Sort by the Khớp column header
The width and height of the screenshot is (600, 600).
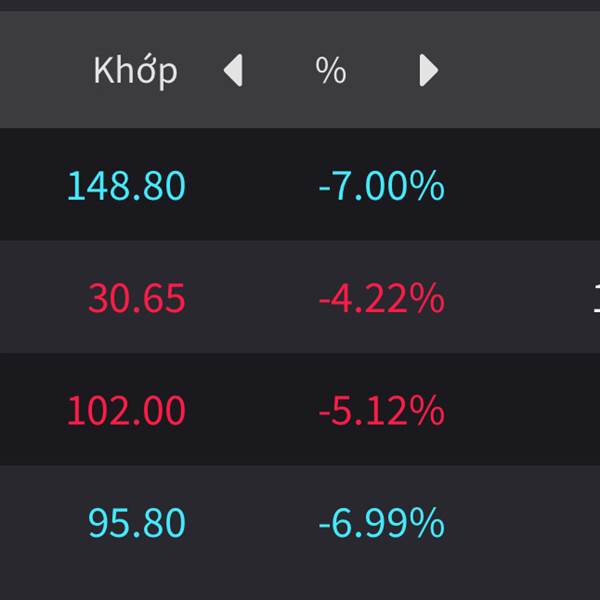point(135,71)
